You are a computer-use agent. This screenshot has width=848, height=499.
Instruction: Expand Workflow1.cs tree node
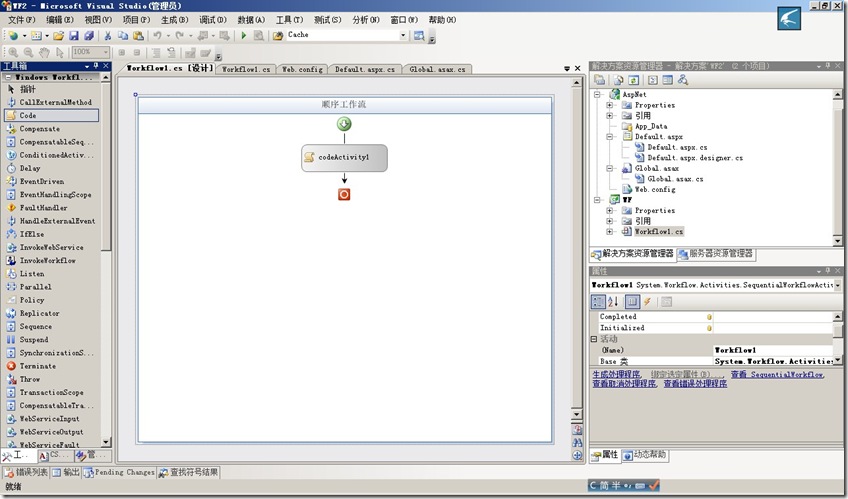(x=610, y=231)
